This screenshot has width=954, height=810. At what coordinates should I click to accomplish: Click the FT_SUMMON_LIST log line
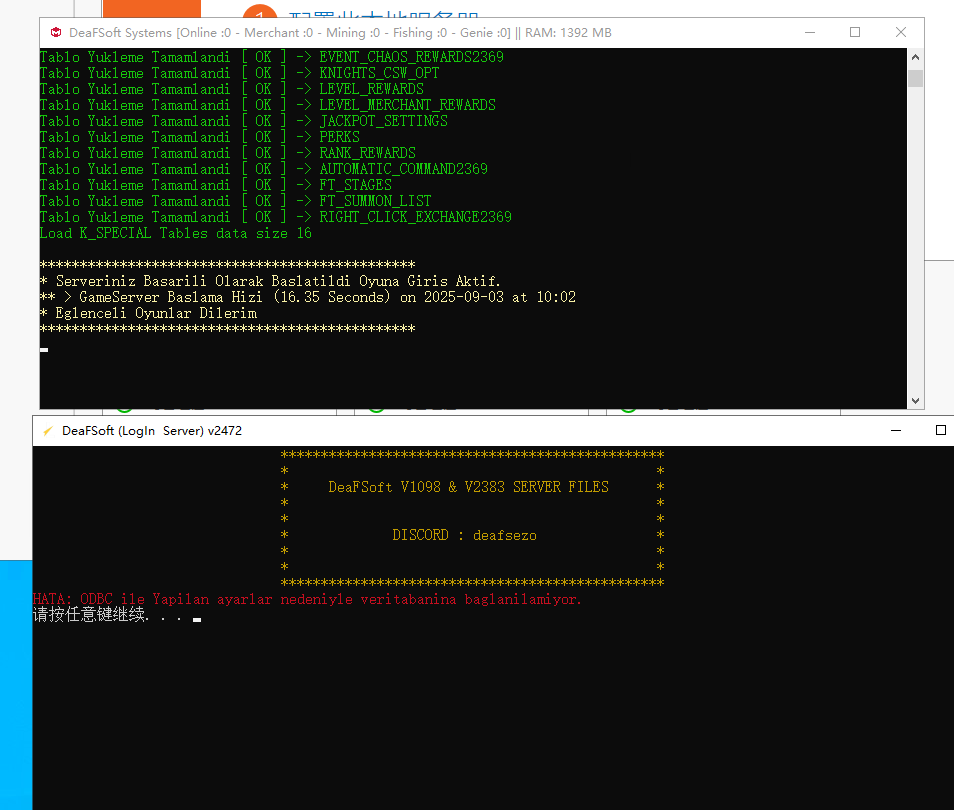point(235,201)
